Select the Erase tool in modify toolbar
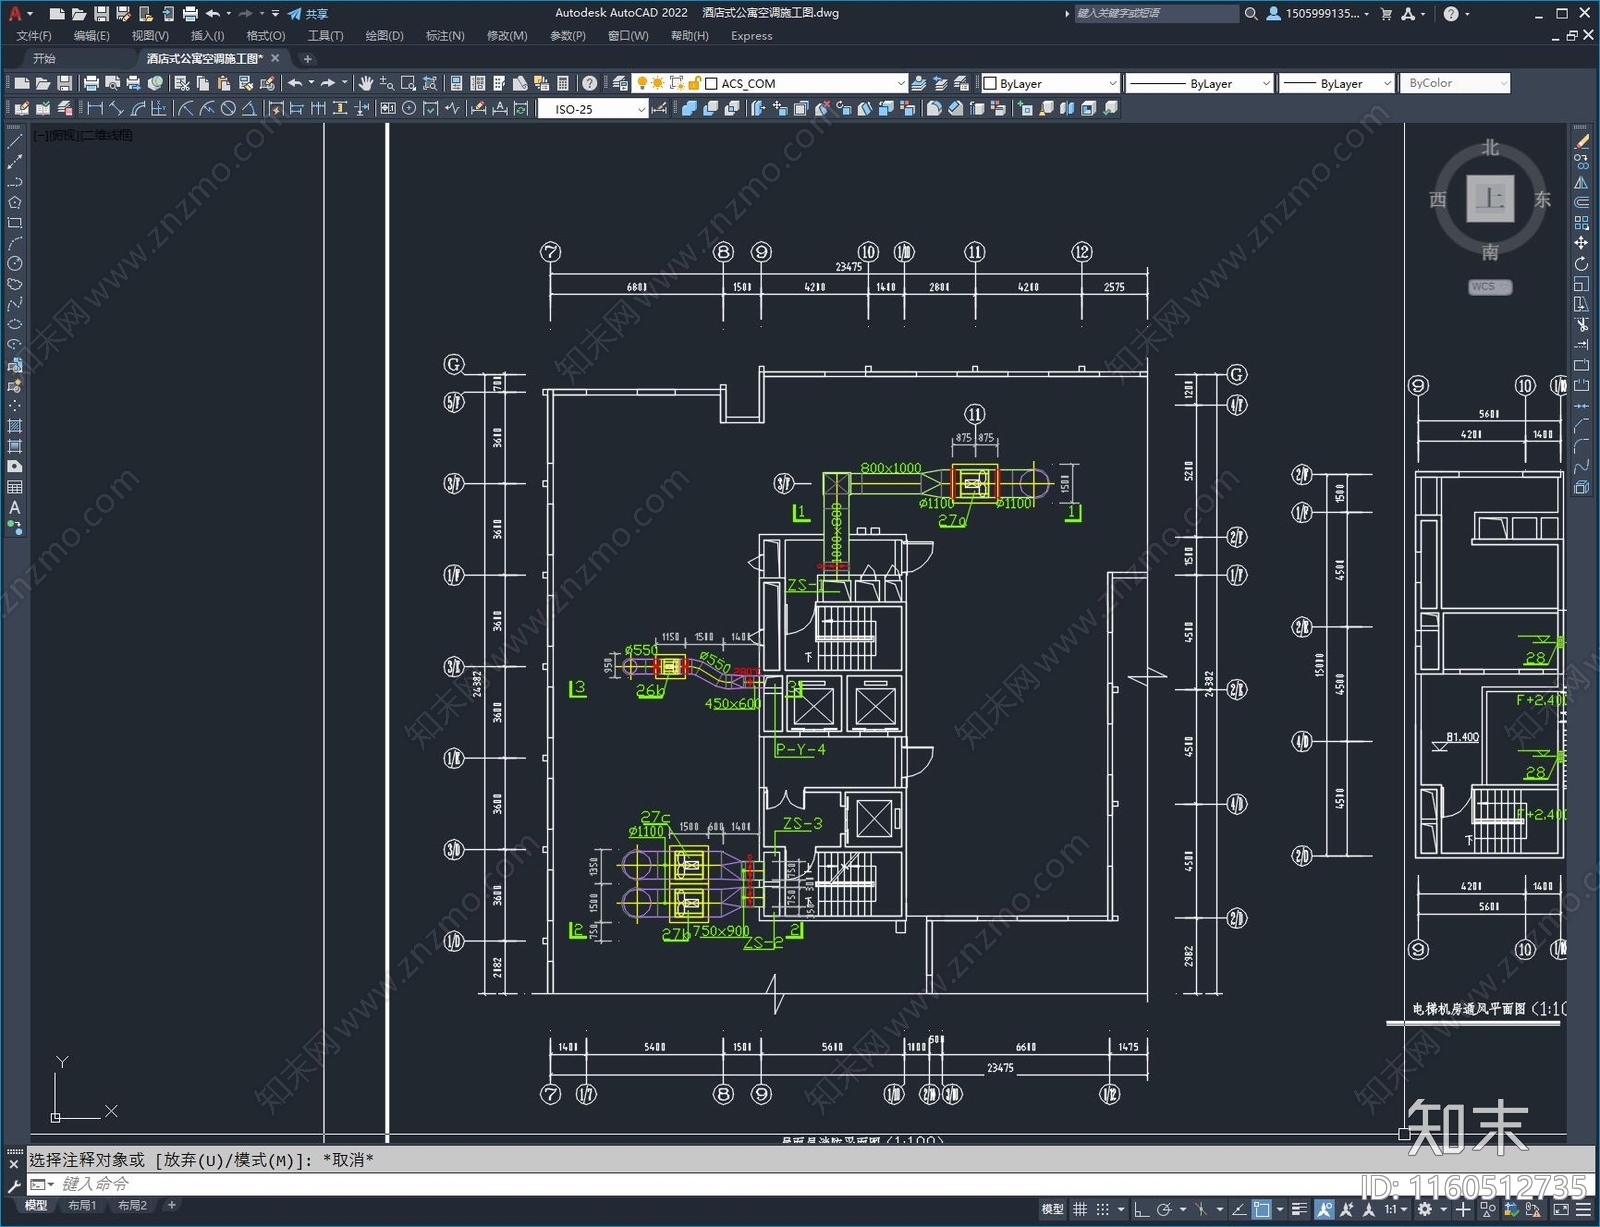This screenshot has height=1227, width=1600. (1581, 142)
